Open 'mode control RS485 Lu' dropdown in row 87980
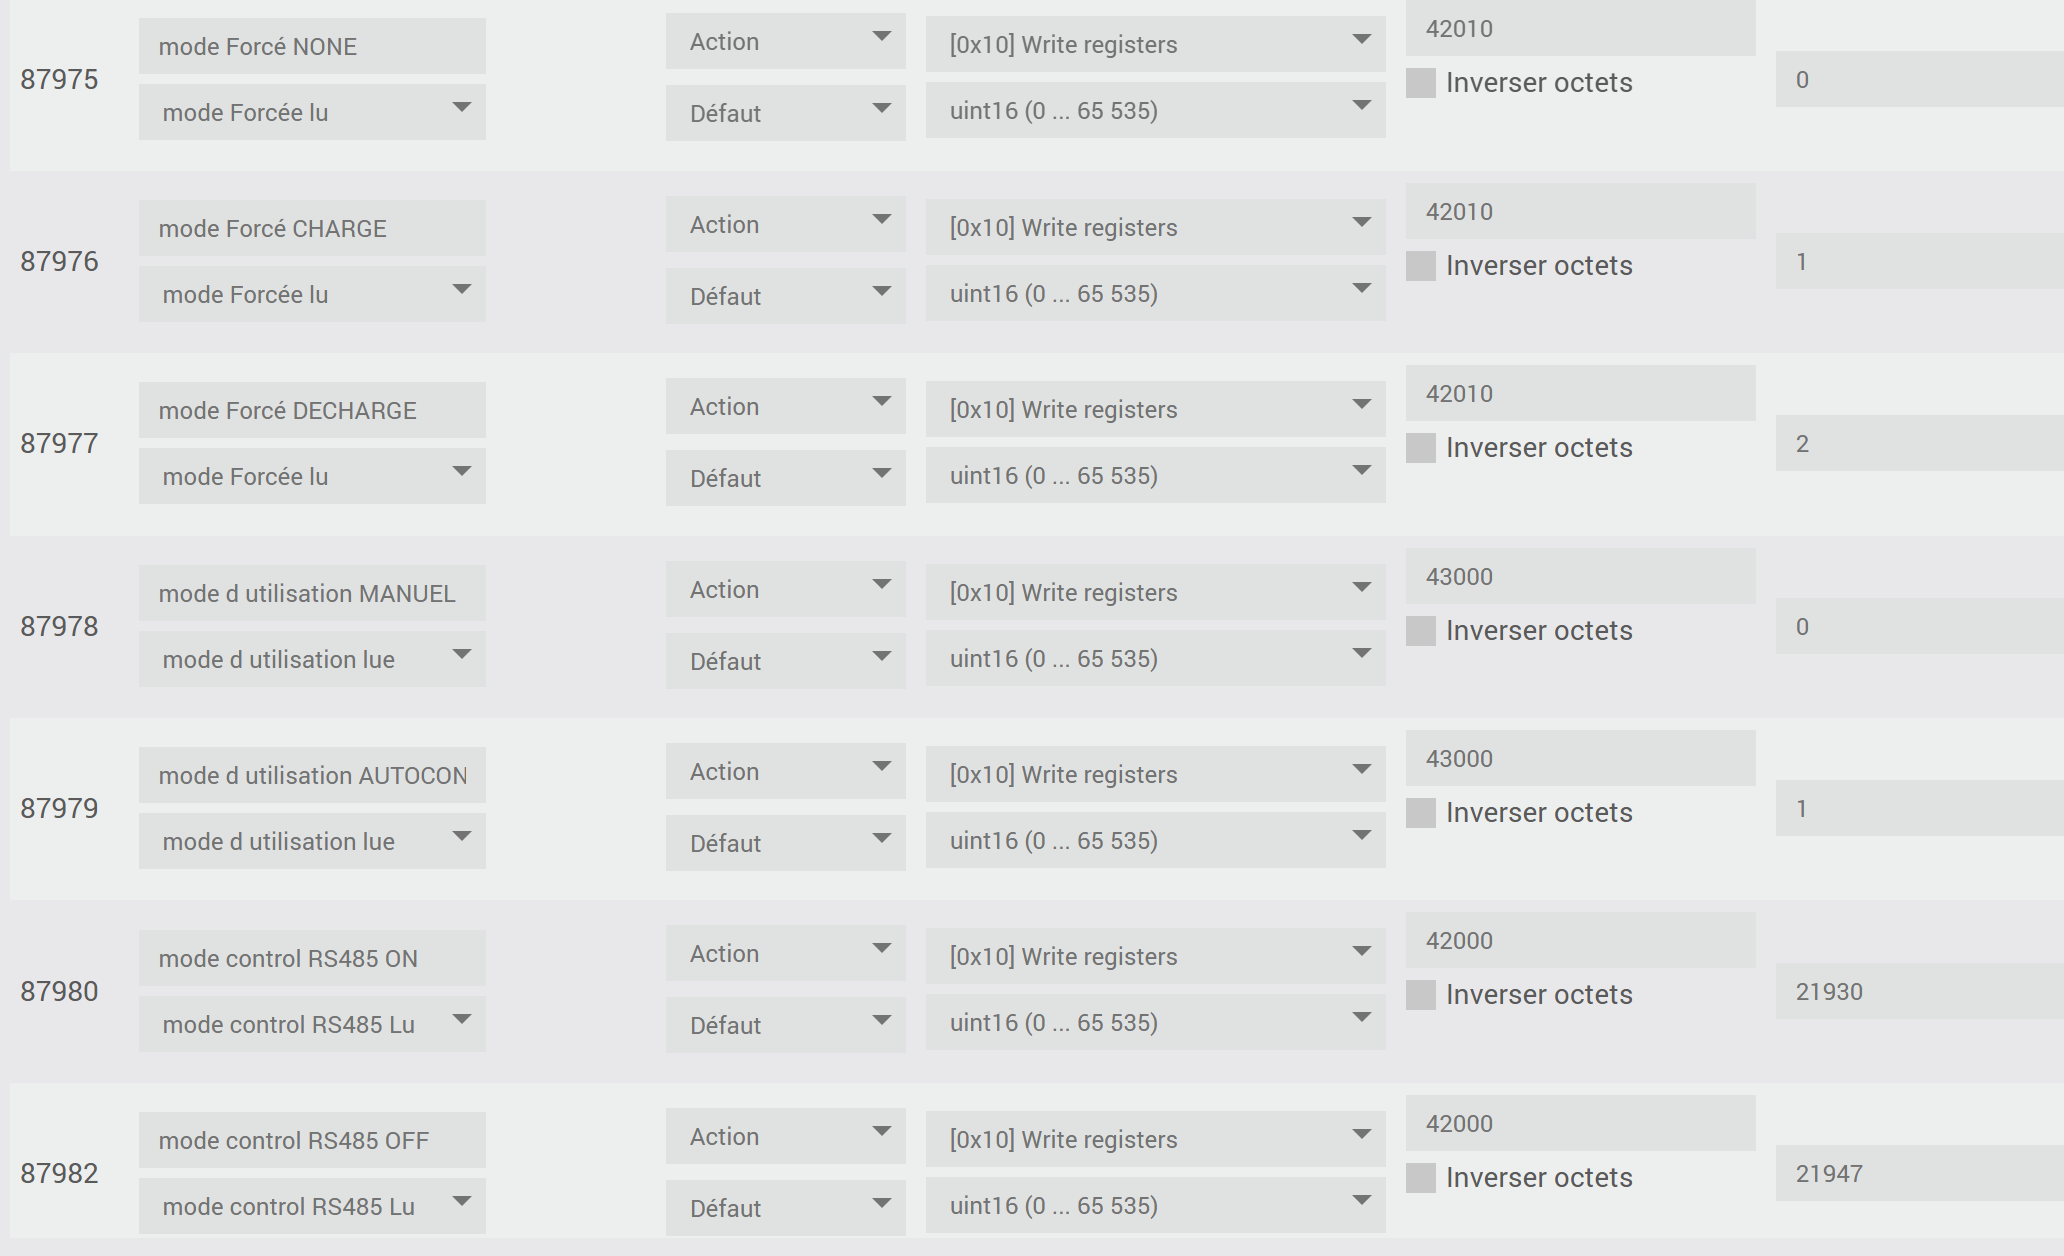The image size is (2064, 1256). click(x=312, y=1025)
